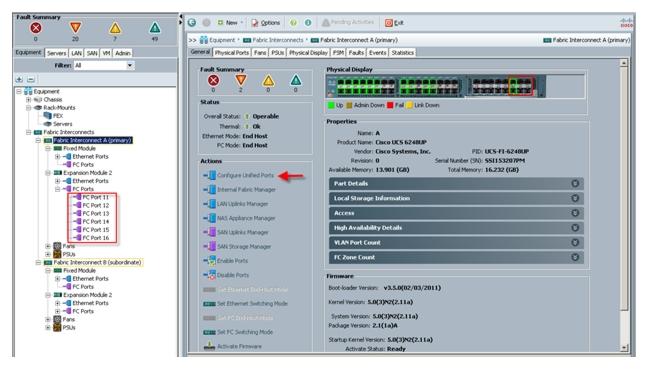Viewport: 649px width, 370px height.
Task: Click the forward navigation circle icon
Action: 206,22
